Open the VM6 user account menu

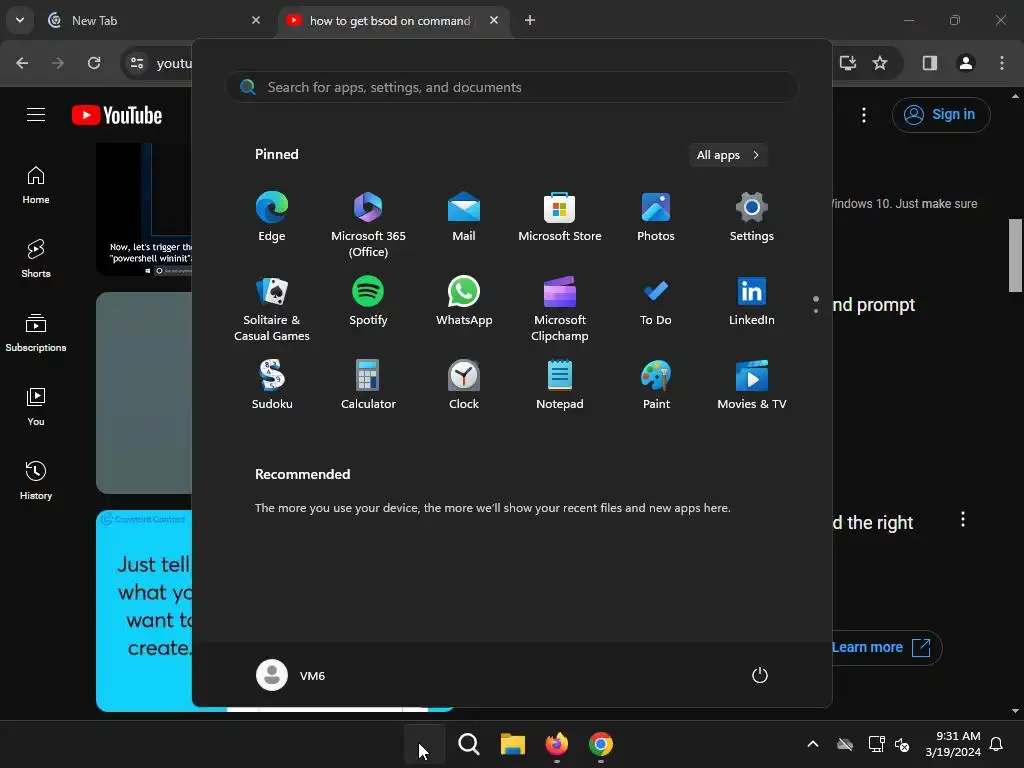(x=291, y=675)
